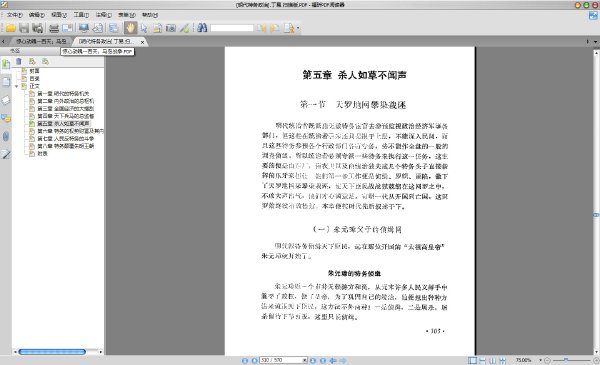Open the 文件 (File) menu

pyautogui.click(x=15, y=15)
